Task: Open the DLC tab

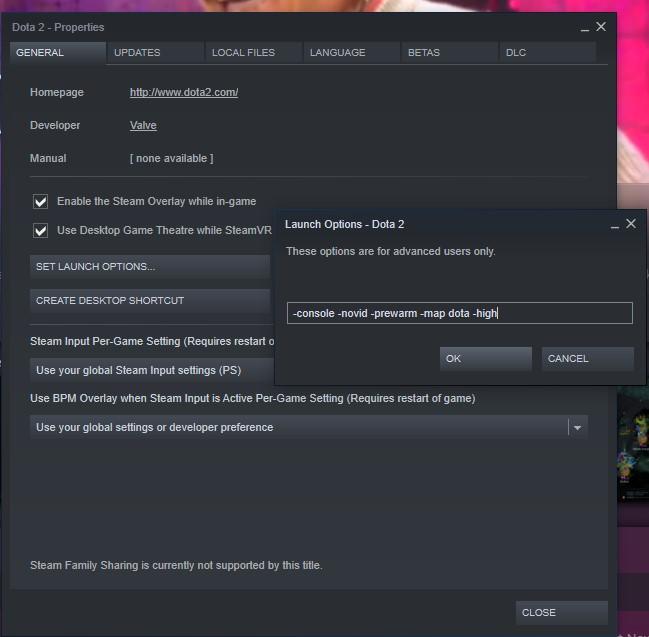Action: click(548, 53)
